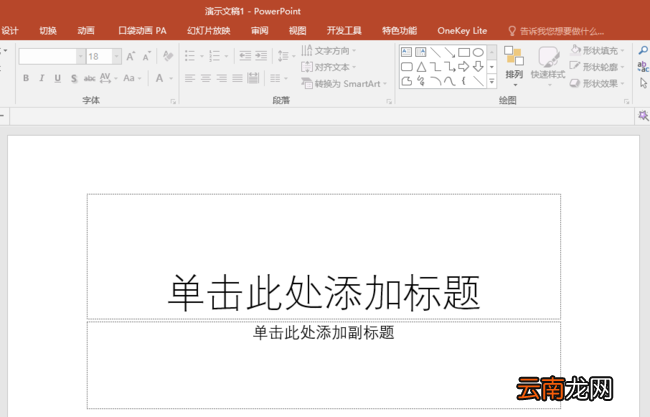The height and width of the screenshot is (417, 650).
Task: Select the Rounded Rectangle shape
Action: (x=407, y=67)
